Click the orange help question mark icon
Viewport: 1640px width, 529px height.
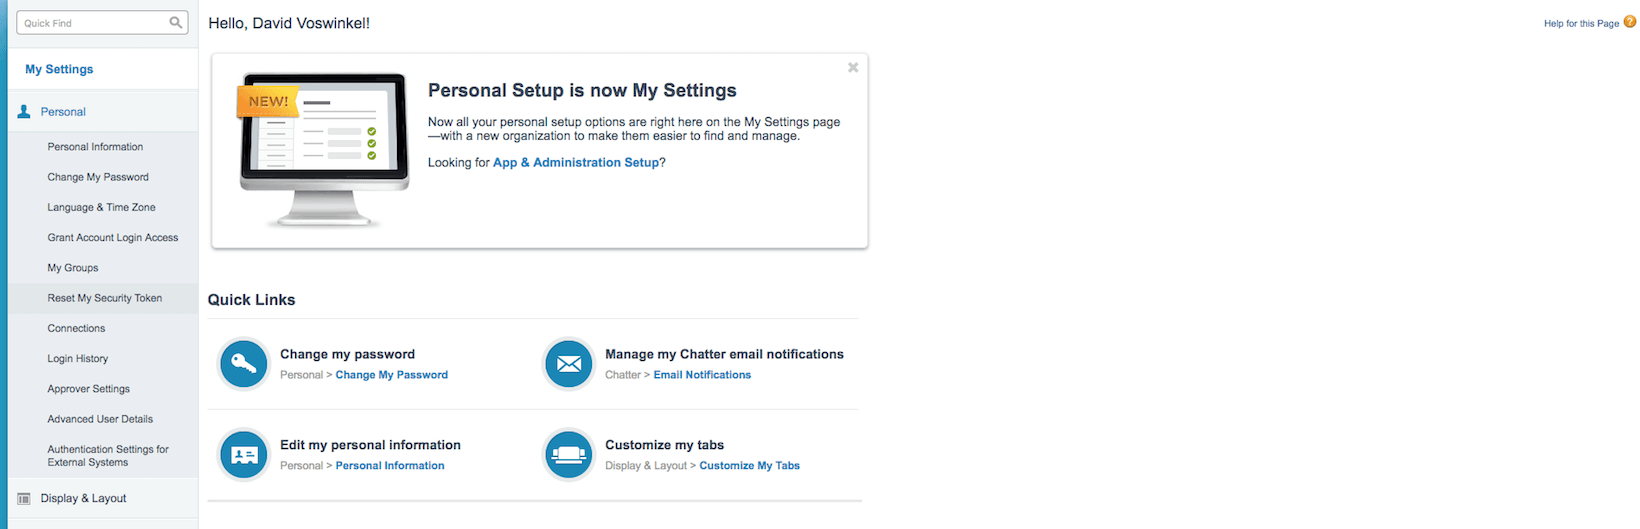[x=1630, y=22]
